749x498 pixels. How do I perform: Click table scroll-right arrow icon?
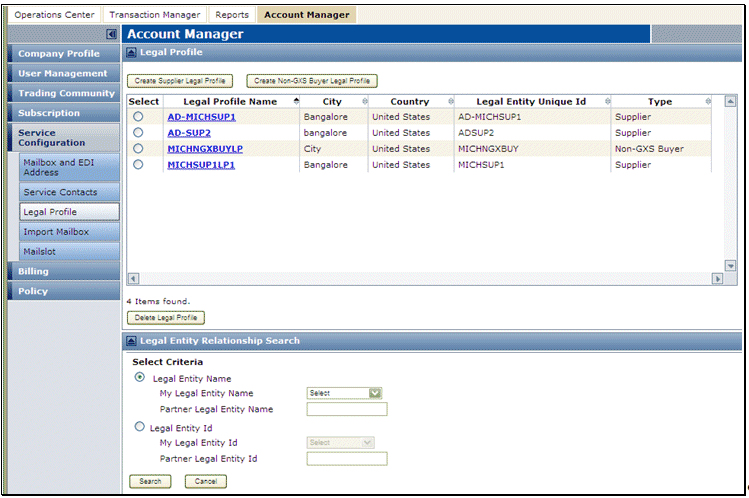[x=716, y=278]
